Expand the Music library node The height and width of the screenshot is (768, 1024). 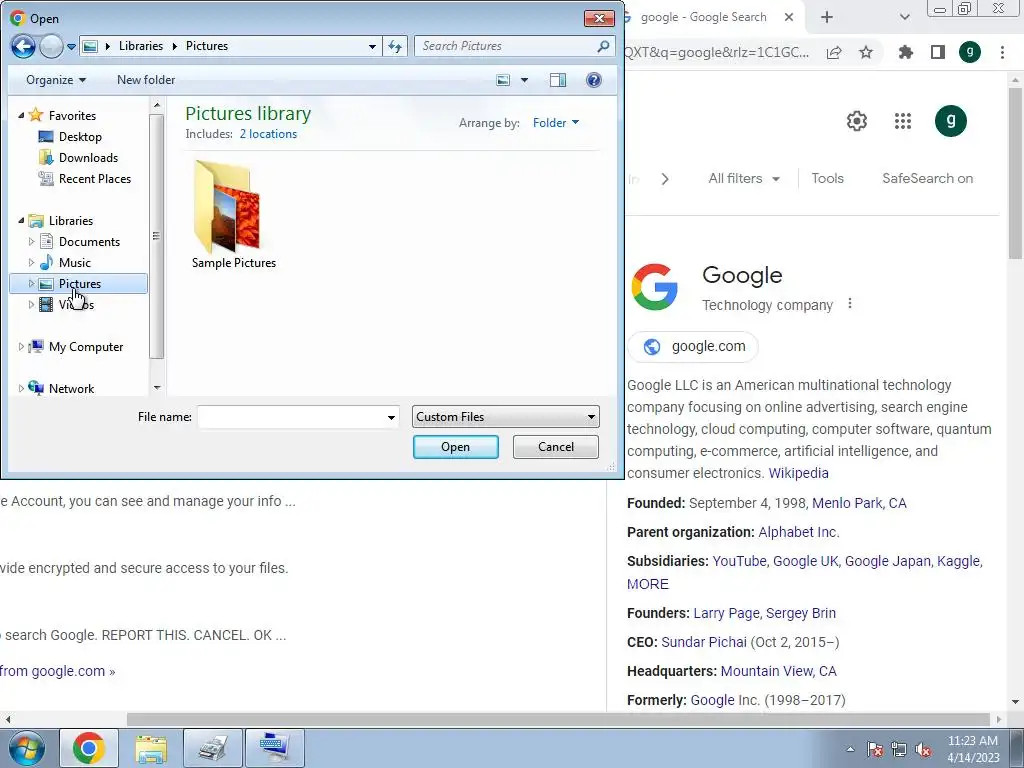point(31,263)
